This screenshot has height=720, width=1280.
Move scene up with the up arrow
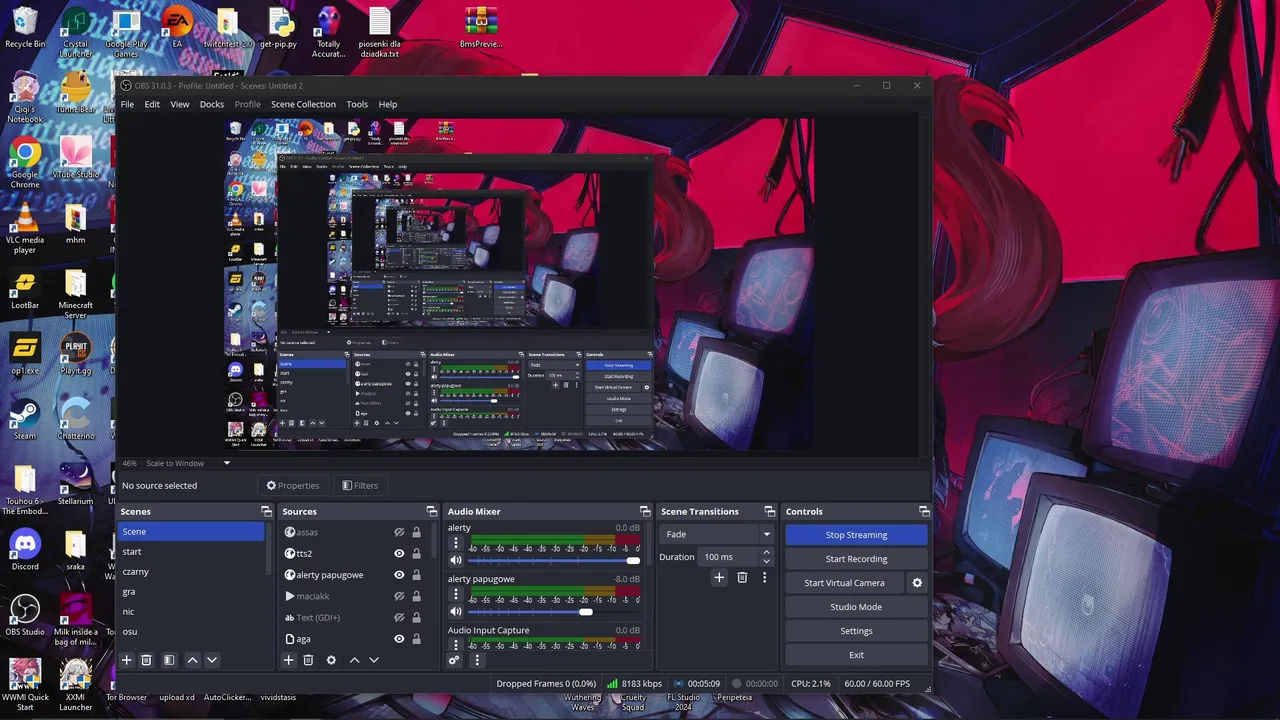click(x=192, y=660)
